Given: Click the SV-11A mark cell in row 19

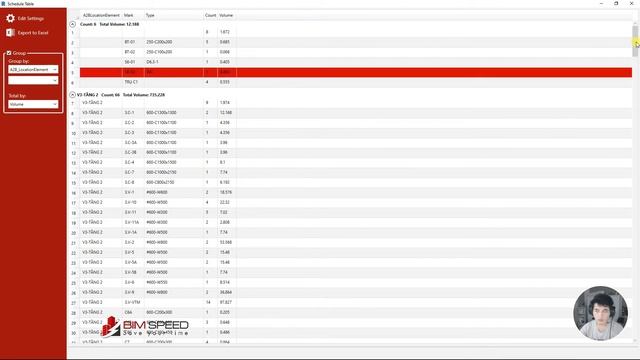Looking at the screenshot, I should point(133,222).
